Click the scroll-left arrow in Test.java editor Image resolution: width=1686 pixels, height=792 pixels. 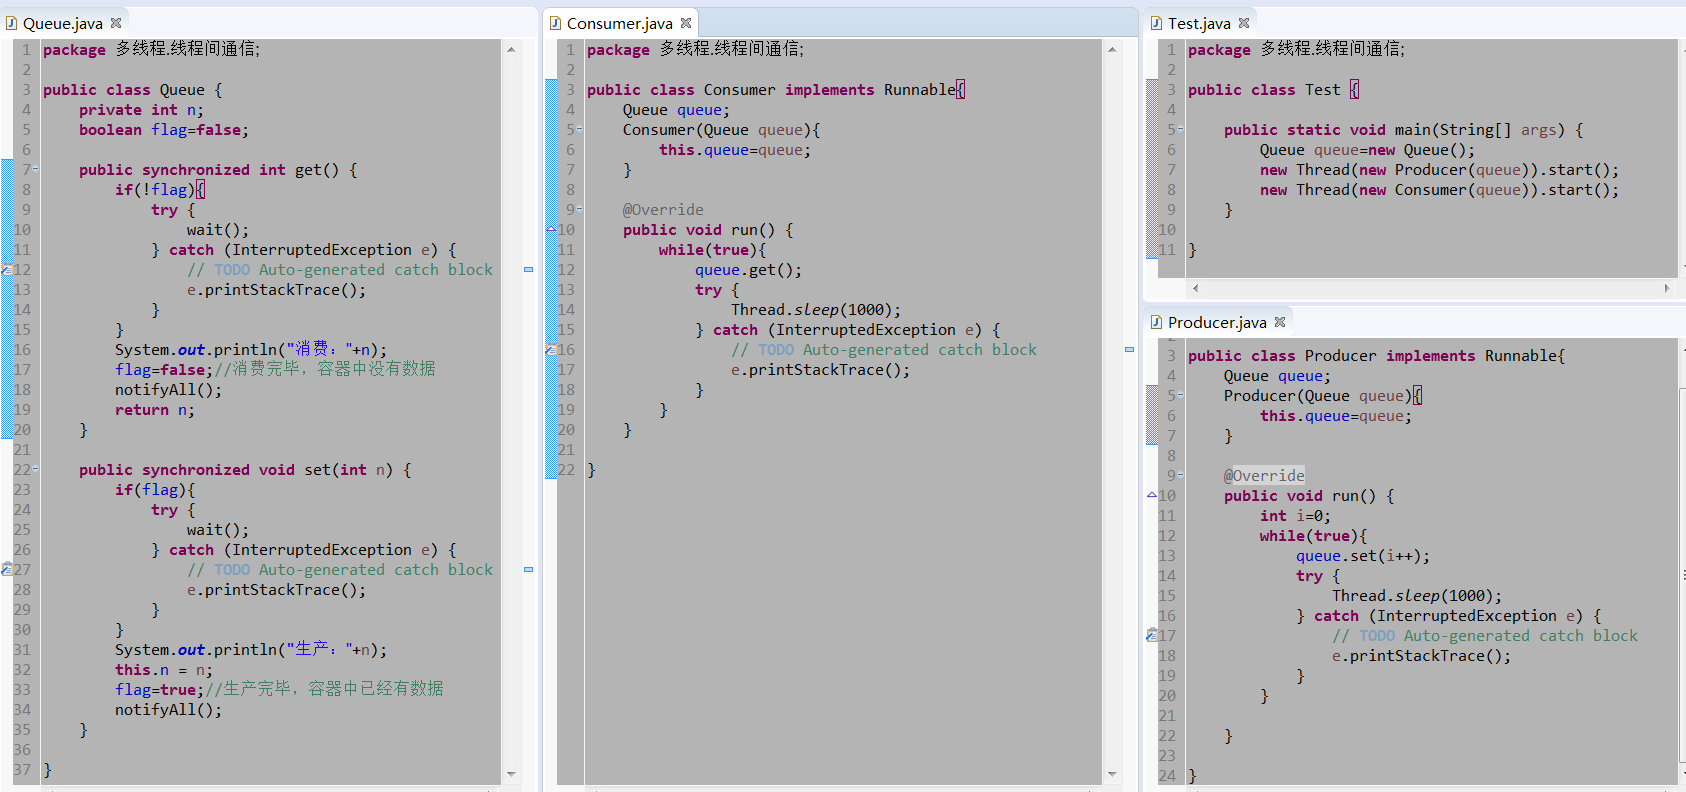click(1195, 288)
